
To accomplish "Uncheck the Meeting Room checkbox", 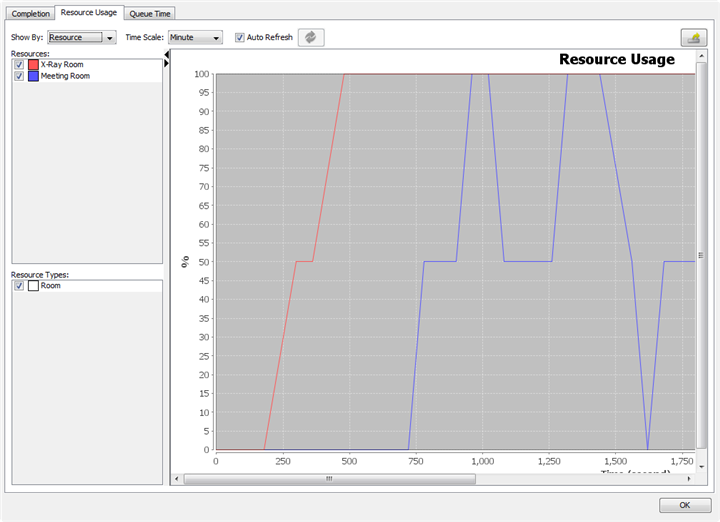I will pyautogui.click(x=19, y=76).
